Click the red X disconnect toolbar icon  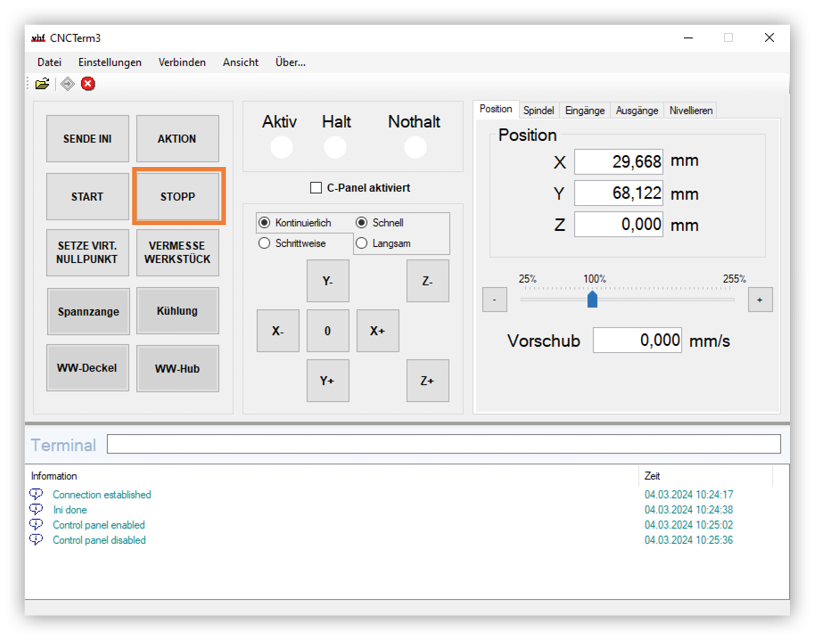point(88,84)
